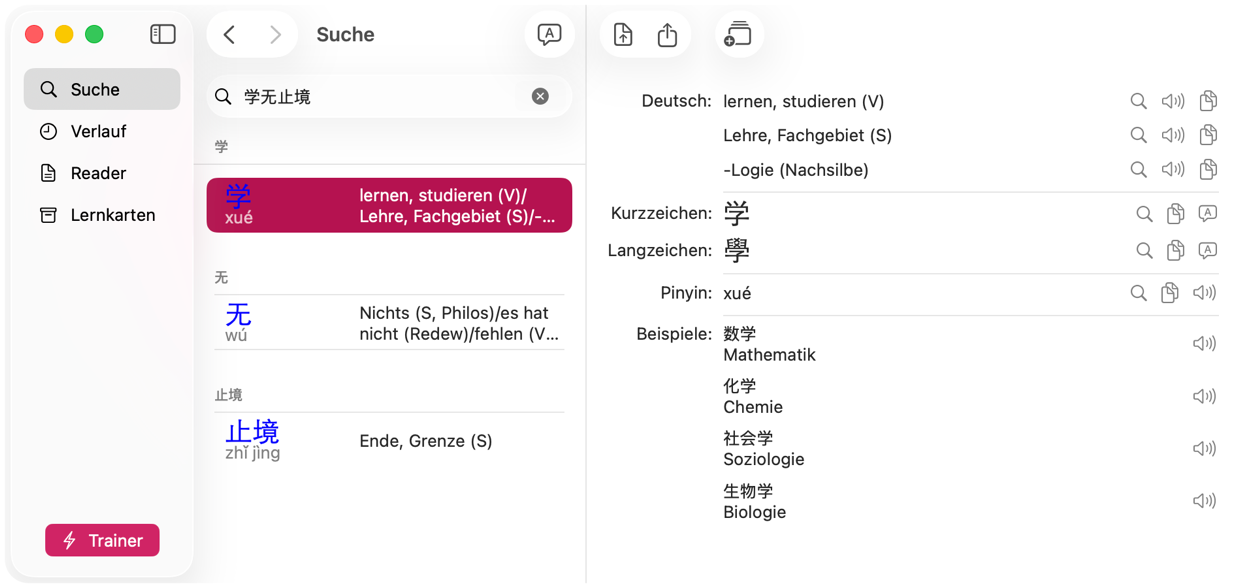Select the 学 xué result row
The image size is (1240, 588).
tap(389, 205)
